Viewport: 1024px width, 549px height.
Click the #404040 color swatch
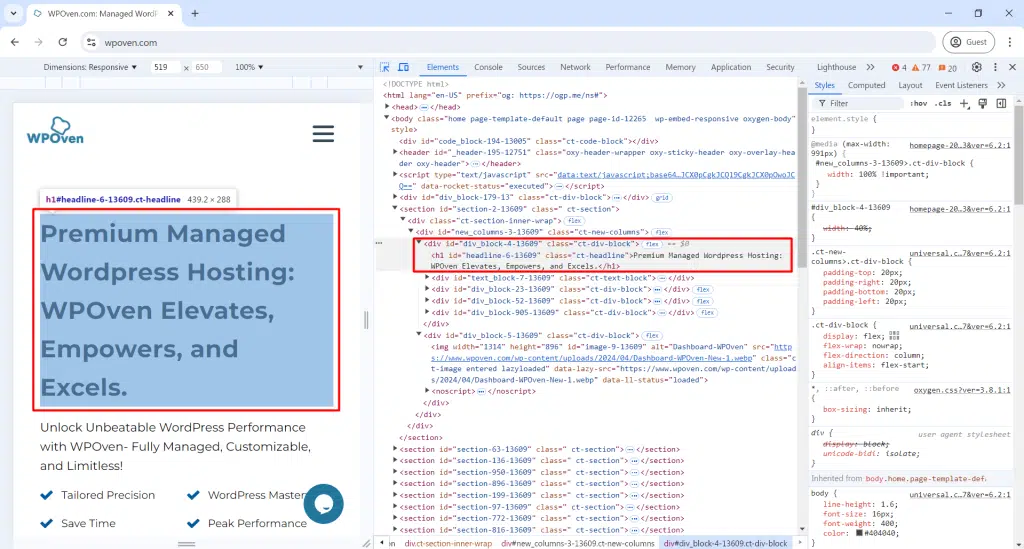point(860,533)
